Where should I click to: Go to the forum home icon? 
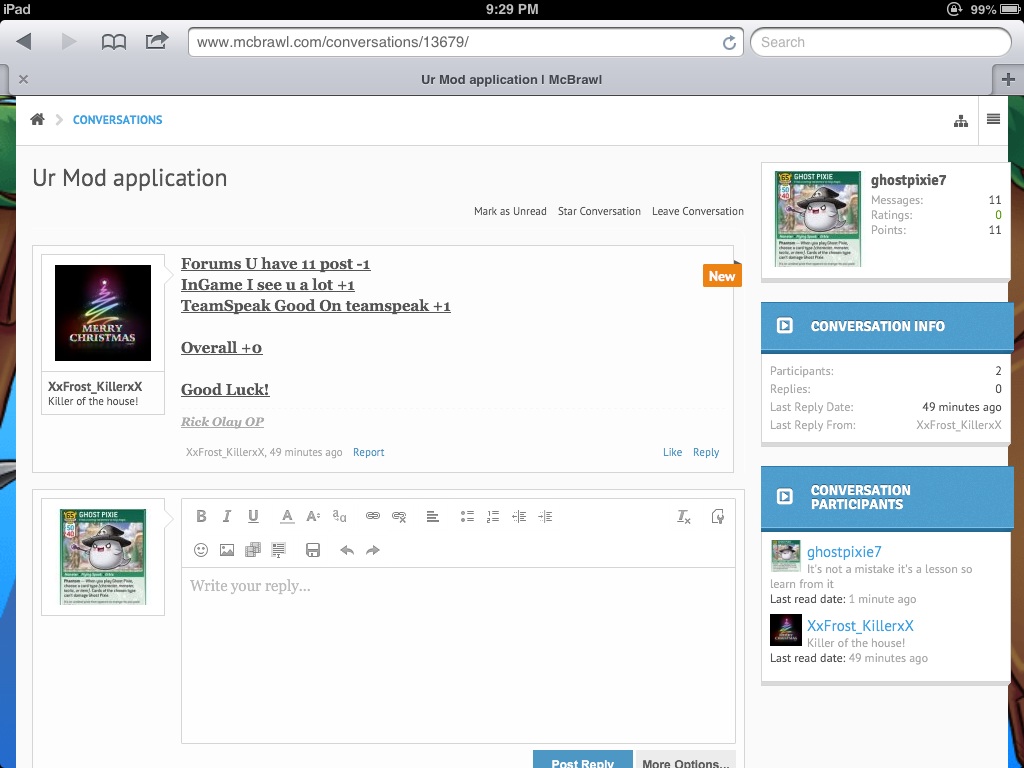pos(37,120)
